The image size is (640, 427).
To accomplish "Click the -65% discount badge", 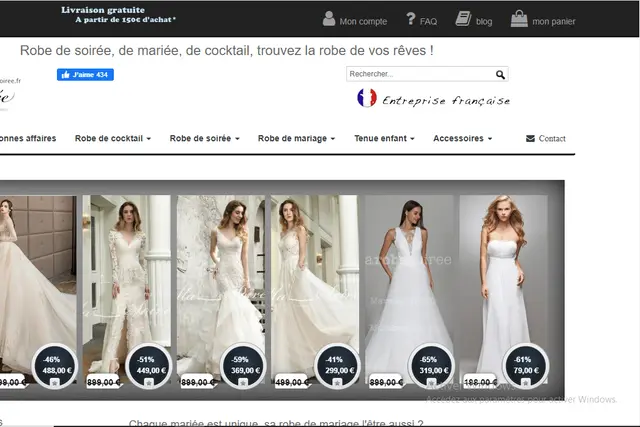I will coord(432,366).
